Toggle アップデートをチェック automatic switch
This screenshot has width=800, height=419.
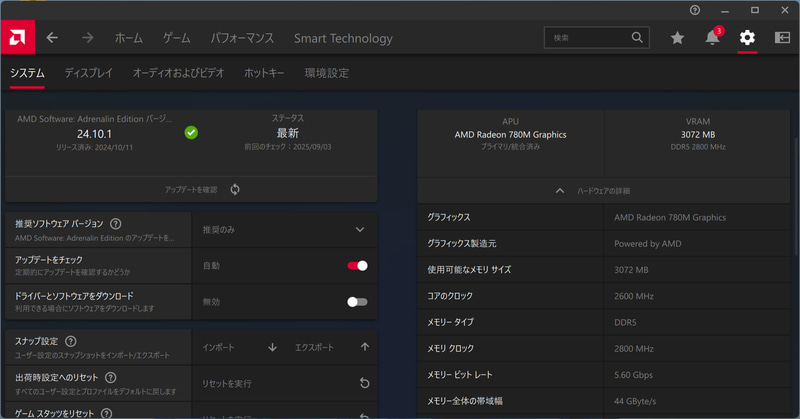(357, 265)
